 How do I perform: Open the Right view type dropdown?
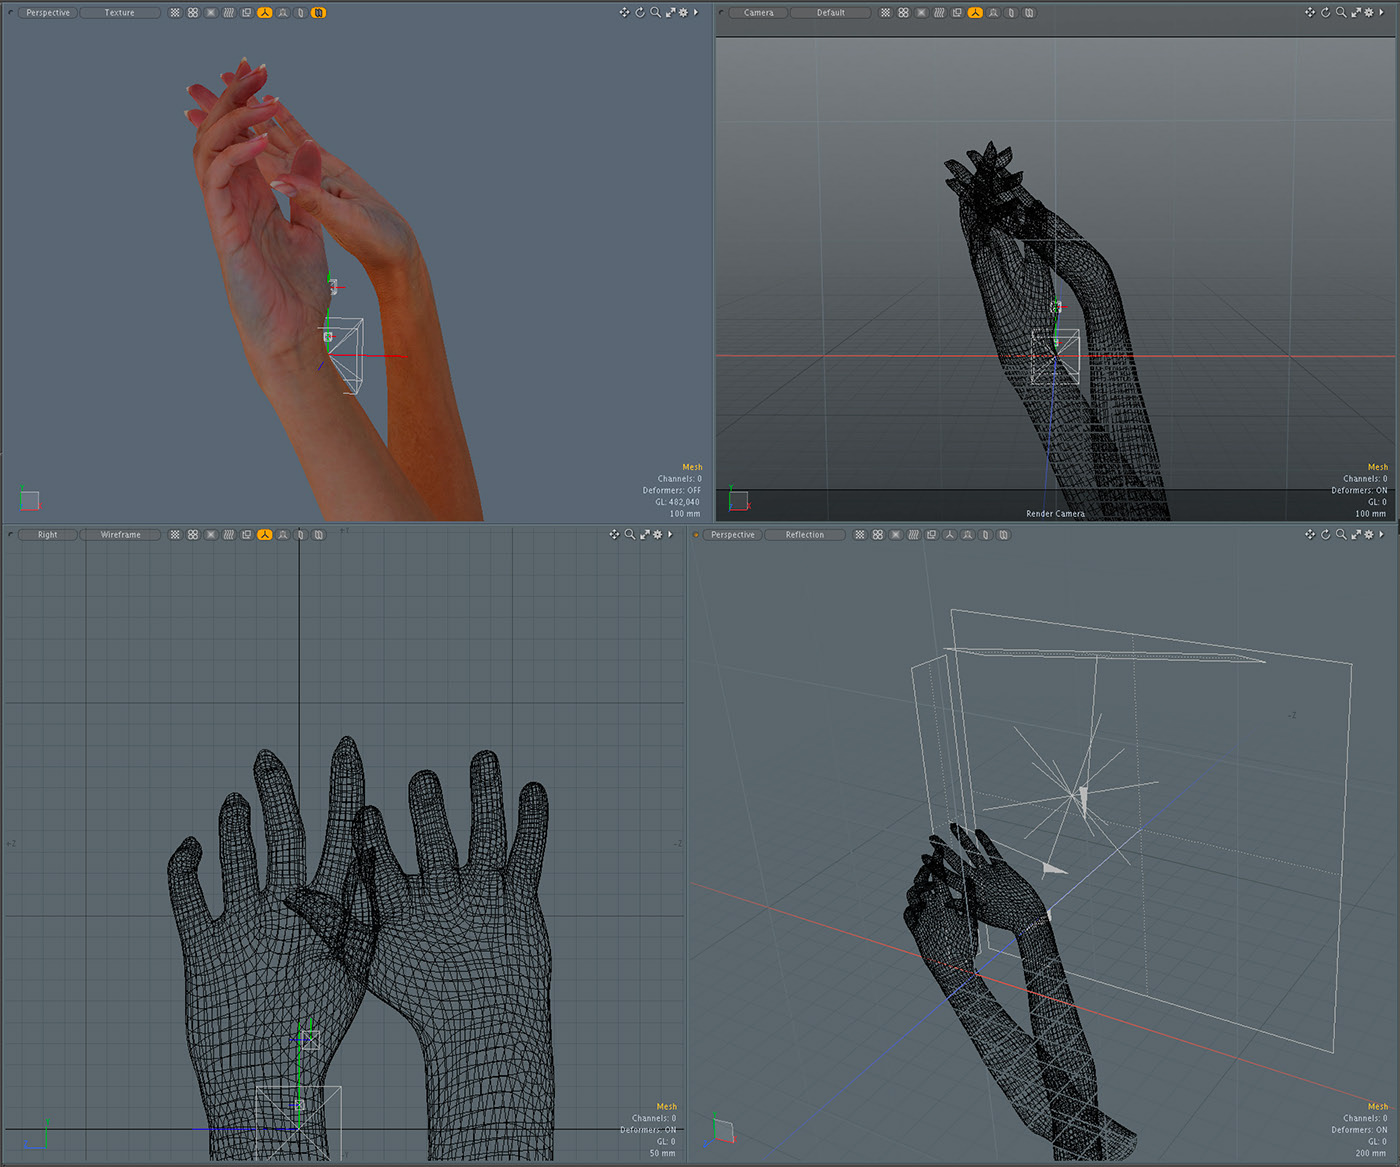pyautogui.click(x=47, y=535)
